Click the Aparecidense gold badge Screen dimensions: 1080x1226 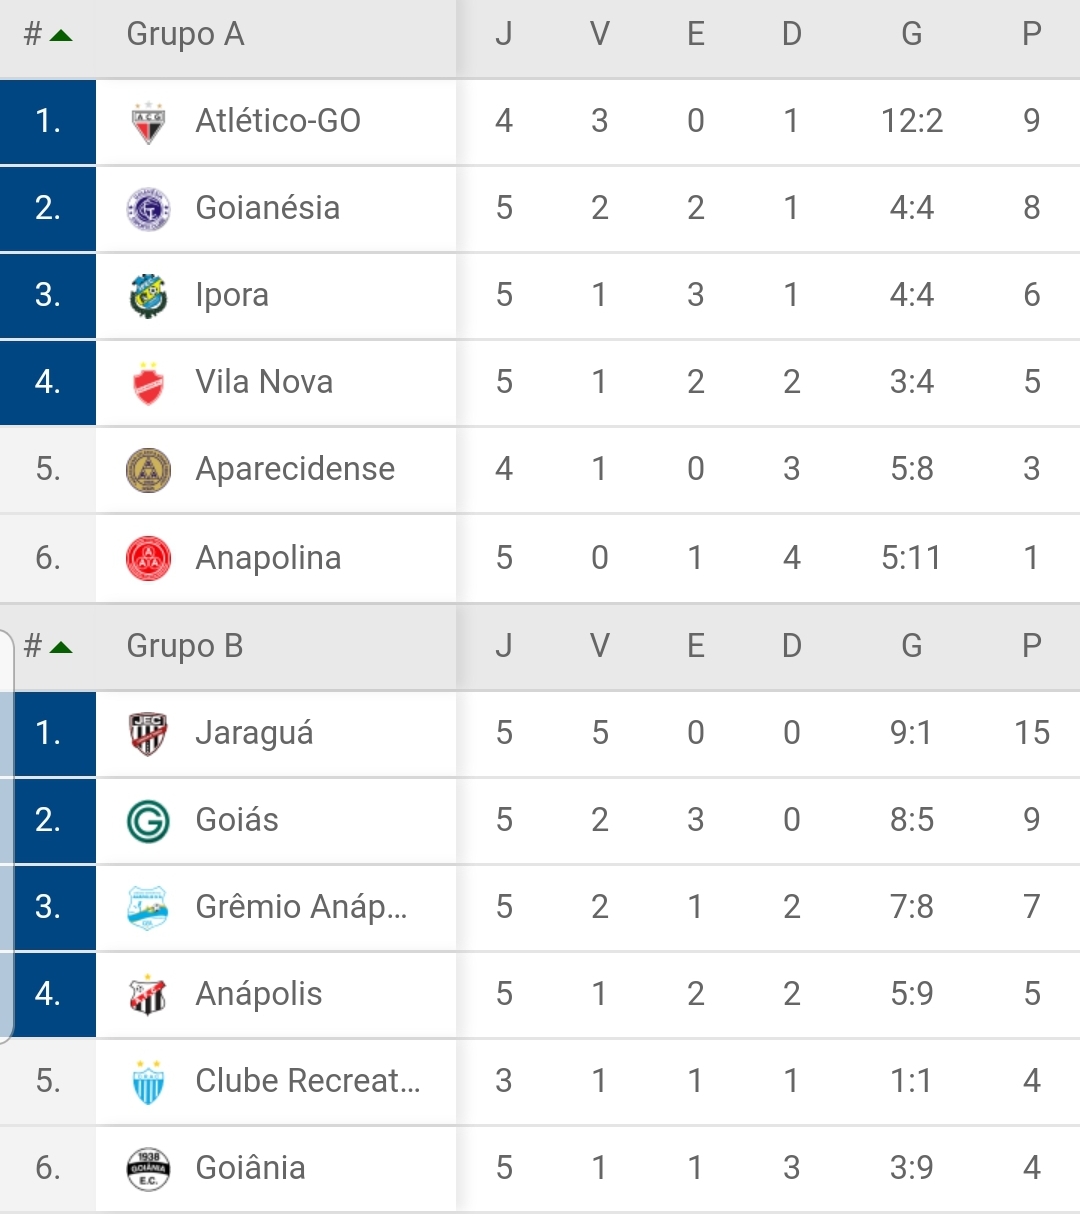pyautogui.click(x=148, y=470)
